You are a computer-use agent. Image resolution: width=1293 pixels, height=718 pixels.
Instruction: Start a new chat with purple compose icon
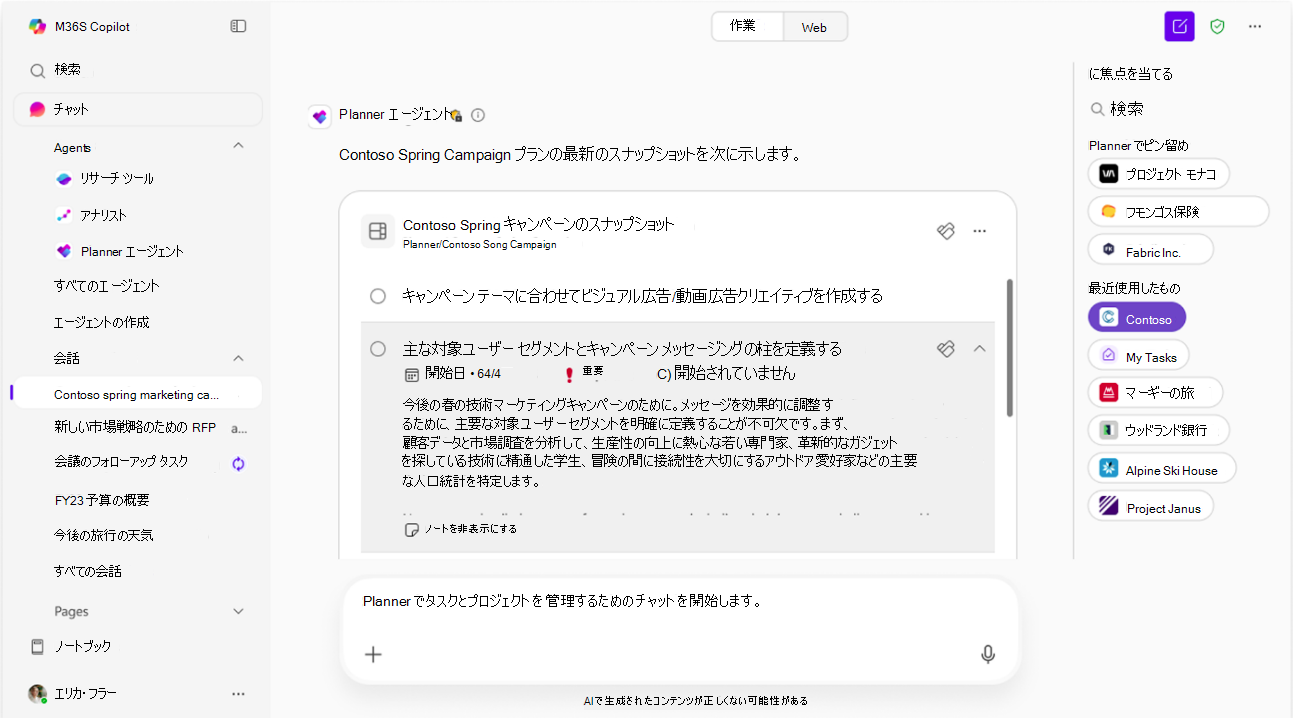[x=1180, y=27]
